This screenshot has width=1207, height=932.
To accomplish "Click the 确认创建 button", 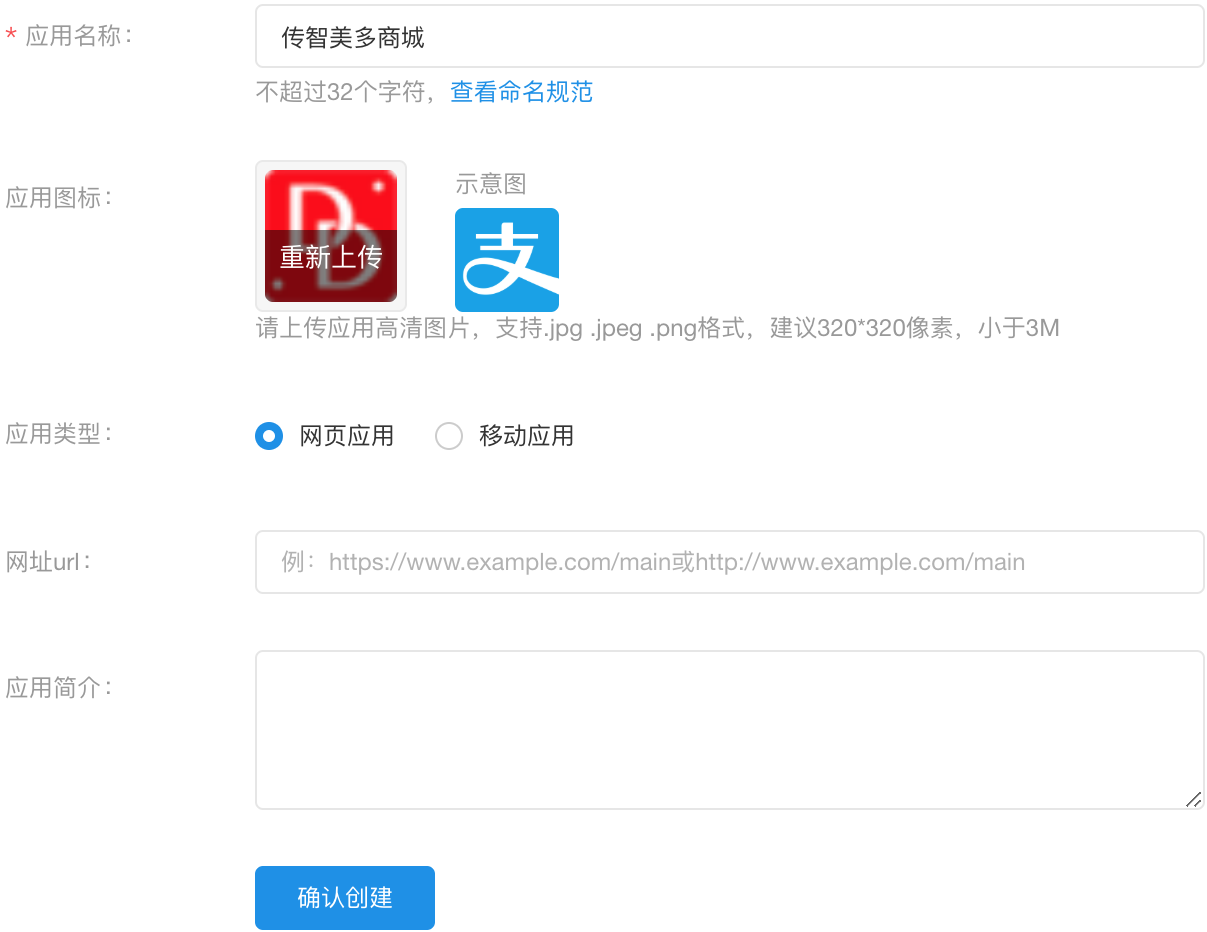I will tap(345, 898).
